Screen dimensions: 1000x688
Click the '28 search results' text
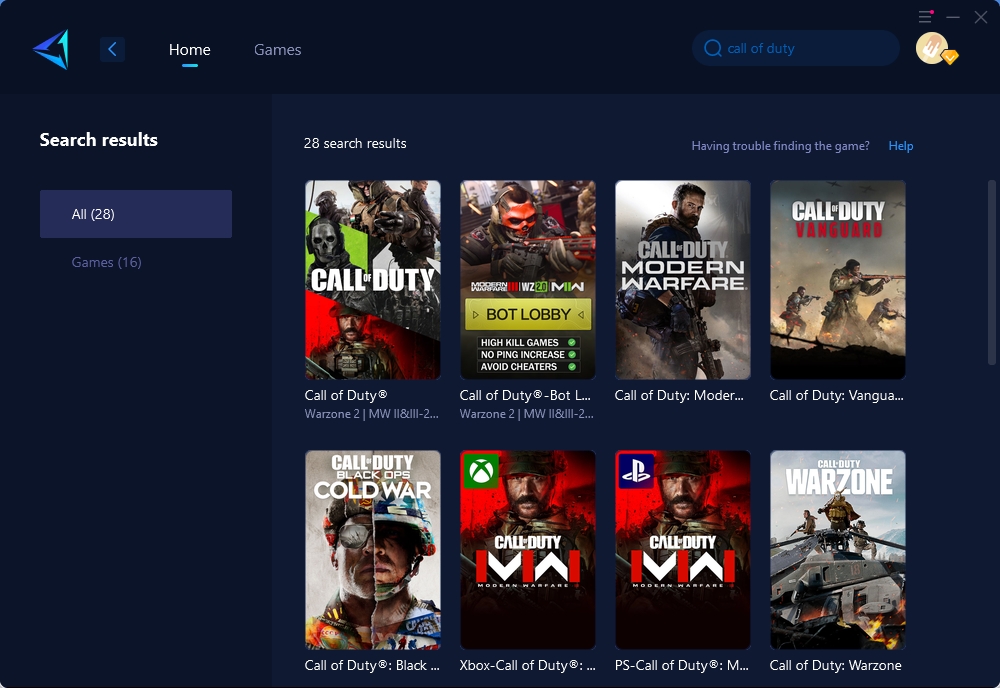355,143
